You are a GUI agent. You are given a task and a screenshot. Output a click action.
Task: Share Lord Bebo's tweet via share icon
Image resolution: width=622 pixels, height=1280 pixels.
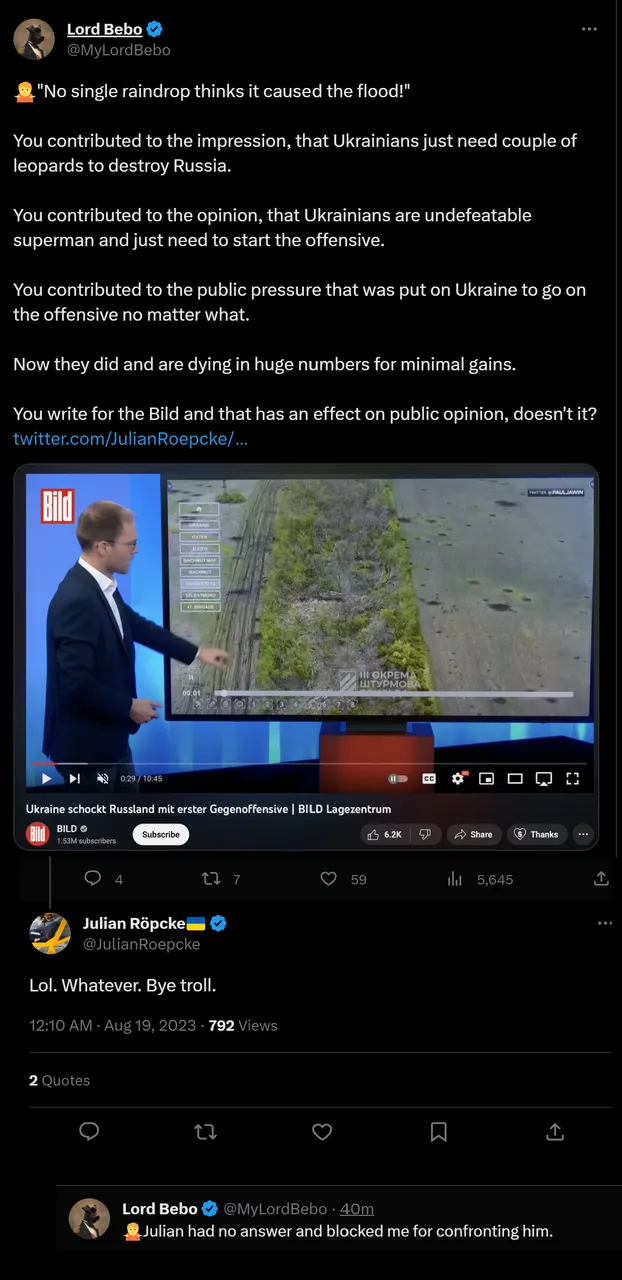601,878
